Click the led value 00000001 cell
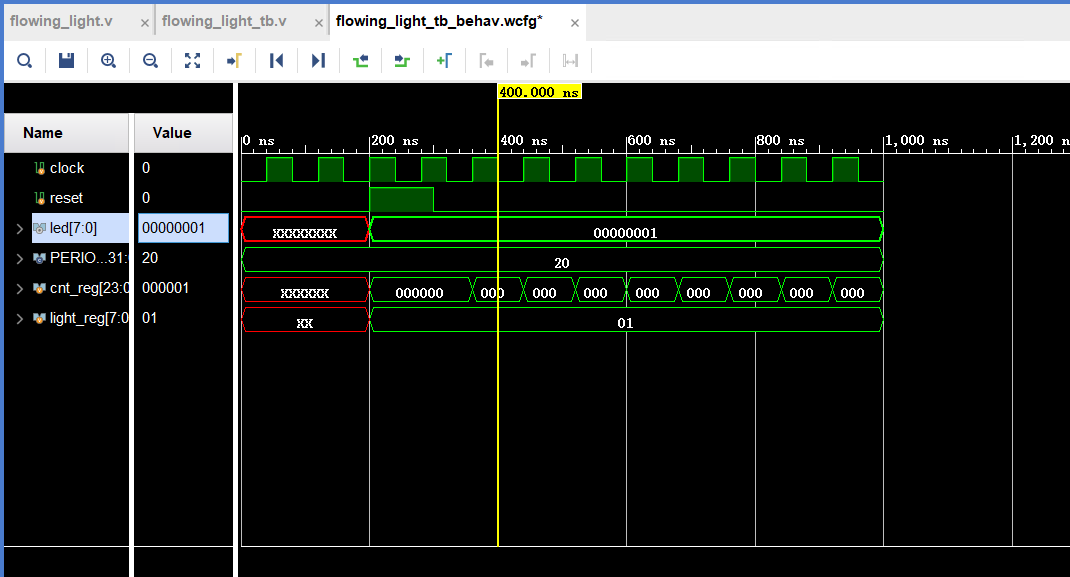The height and width of the screenshot is (577, 1070). (184, 228)
